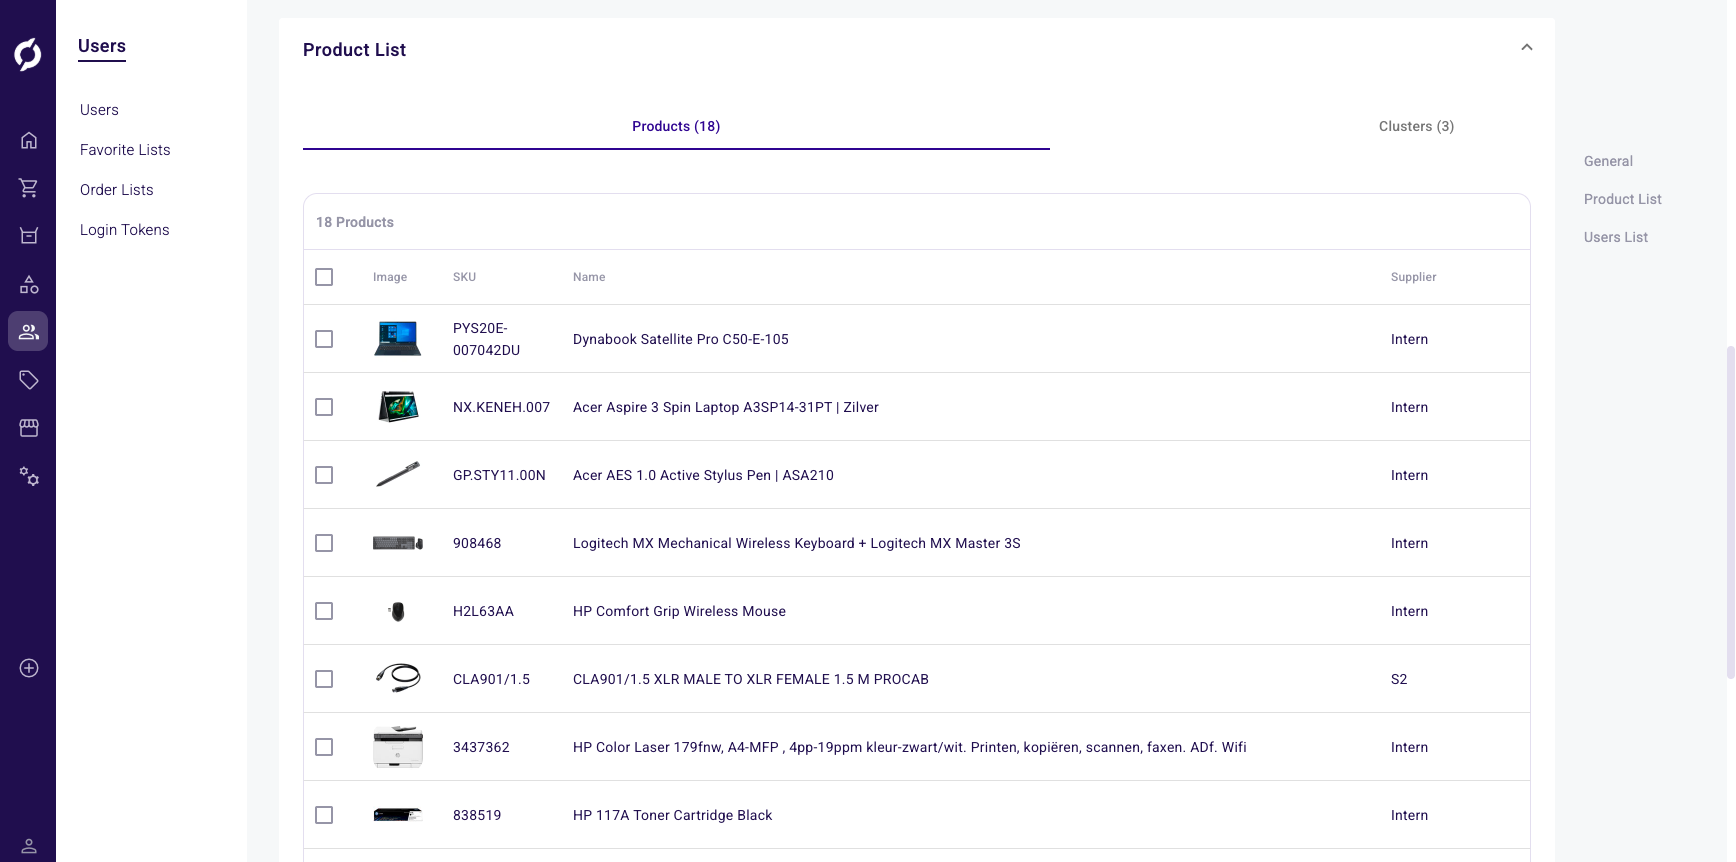Click Logitech MX Mechanical Wireless Keyboard product name
This screenshot has width=1736, height=862.
click(x=796, y=543)
